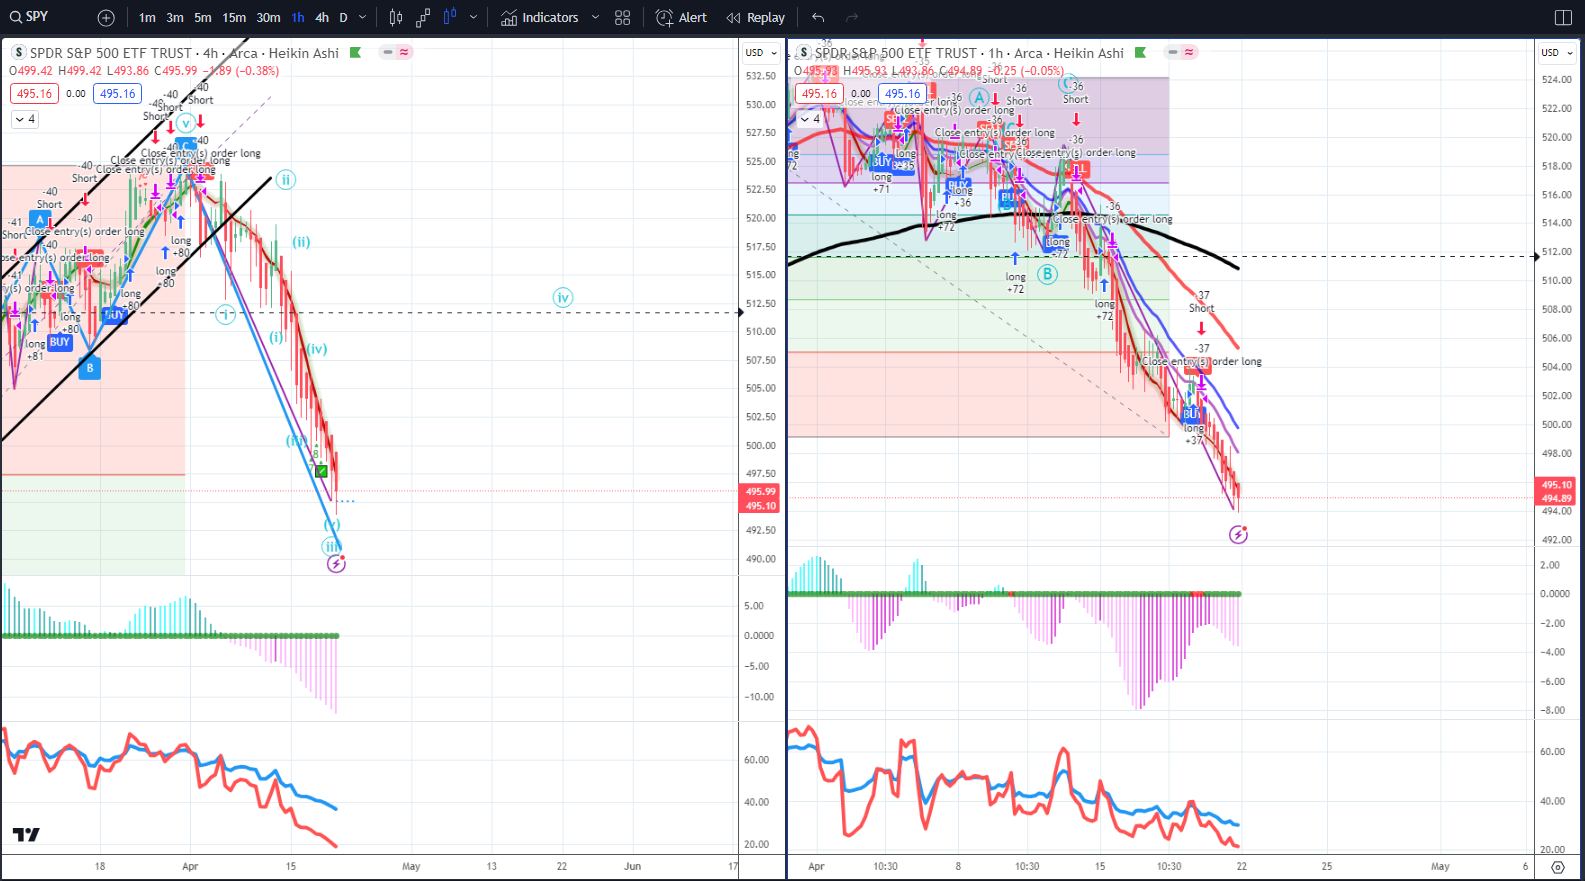Click the lightning event icon below the 1h candles

coord(1238,535)
